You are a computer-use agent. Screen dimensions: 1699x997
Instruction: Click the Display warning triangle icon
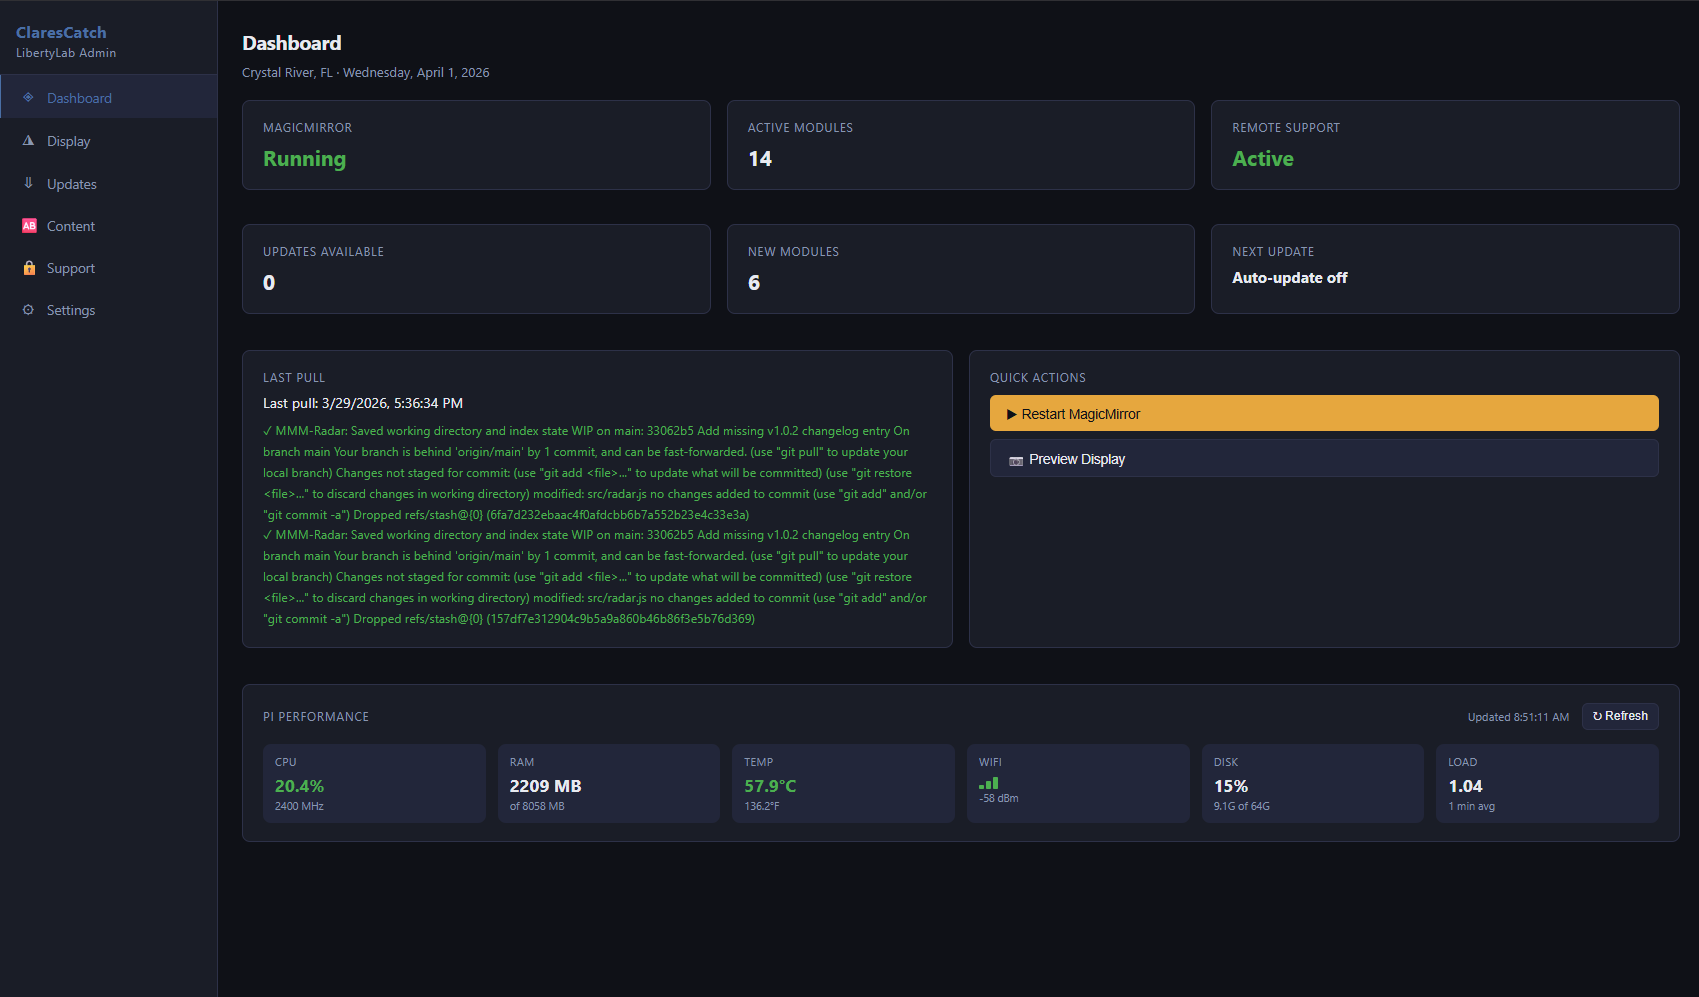(28, 140)
